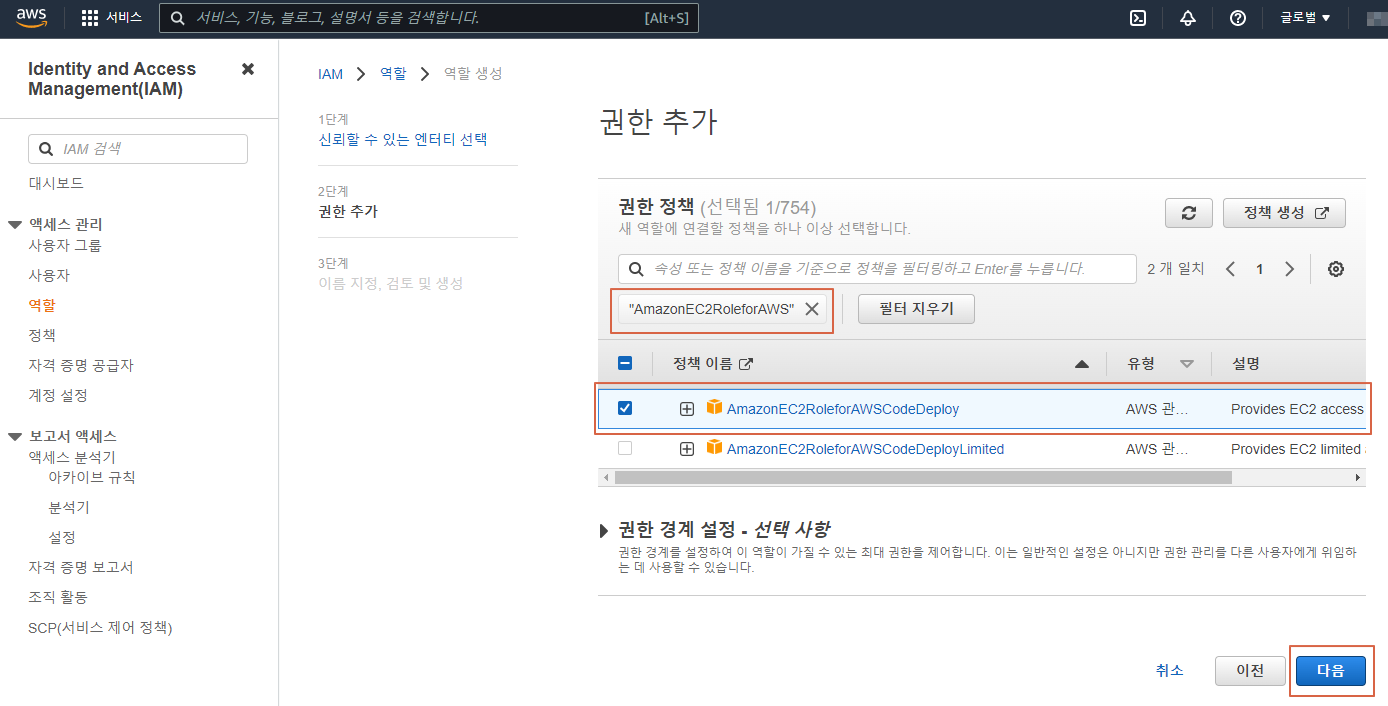1388x706 pixels.
Task: Click the '2 개 일치' match count text
Action: [1175, 269]
